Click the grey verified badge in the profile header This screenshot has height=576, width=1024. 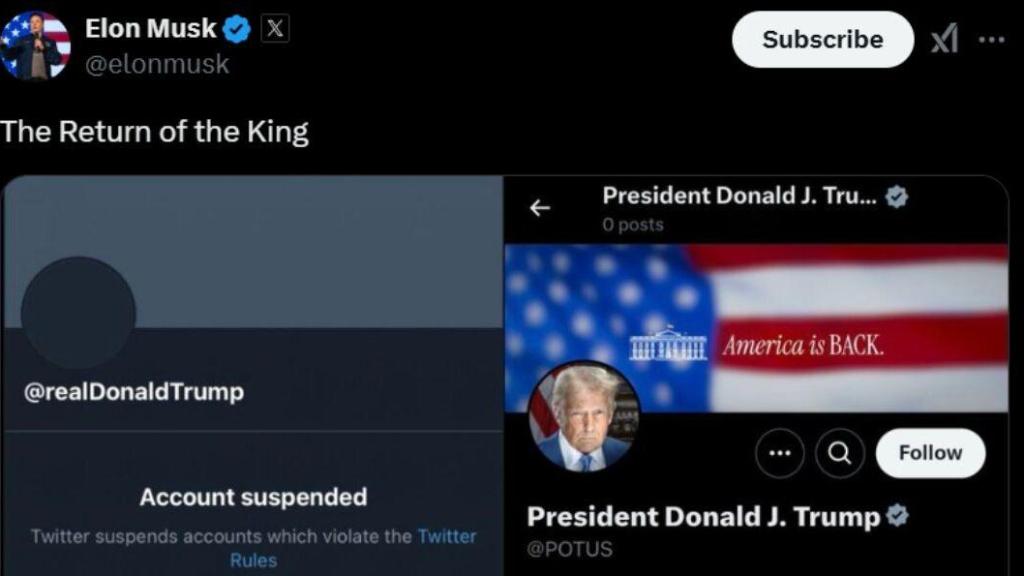point(897,197)
